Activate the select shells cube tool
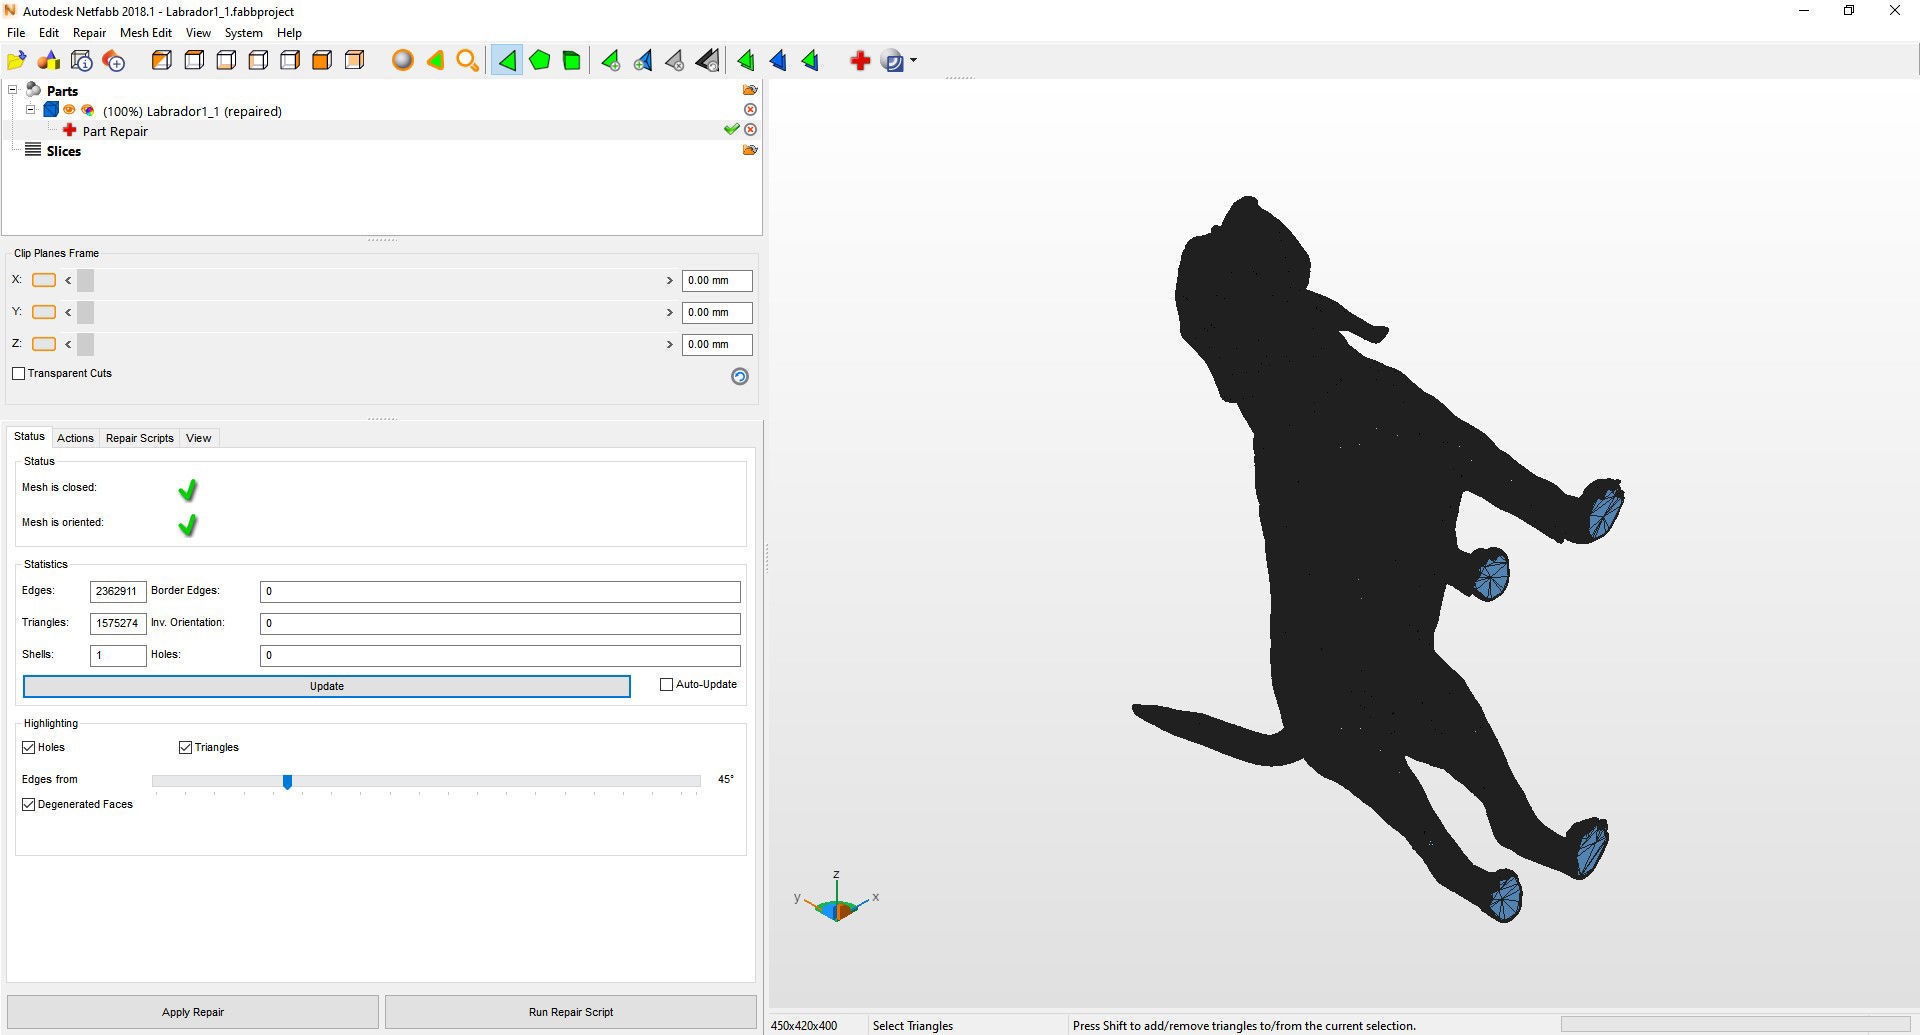1920x1035 pixels. click(572, 61)
